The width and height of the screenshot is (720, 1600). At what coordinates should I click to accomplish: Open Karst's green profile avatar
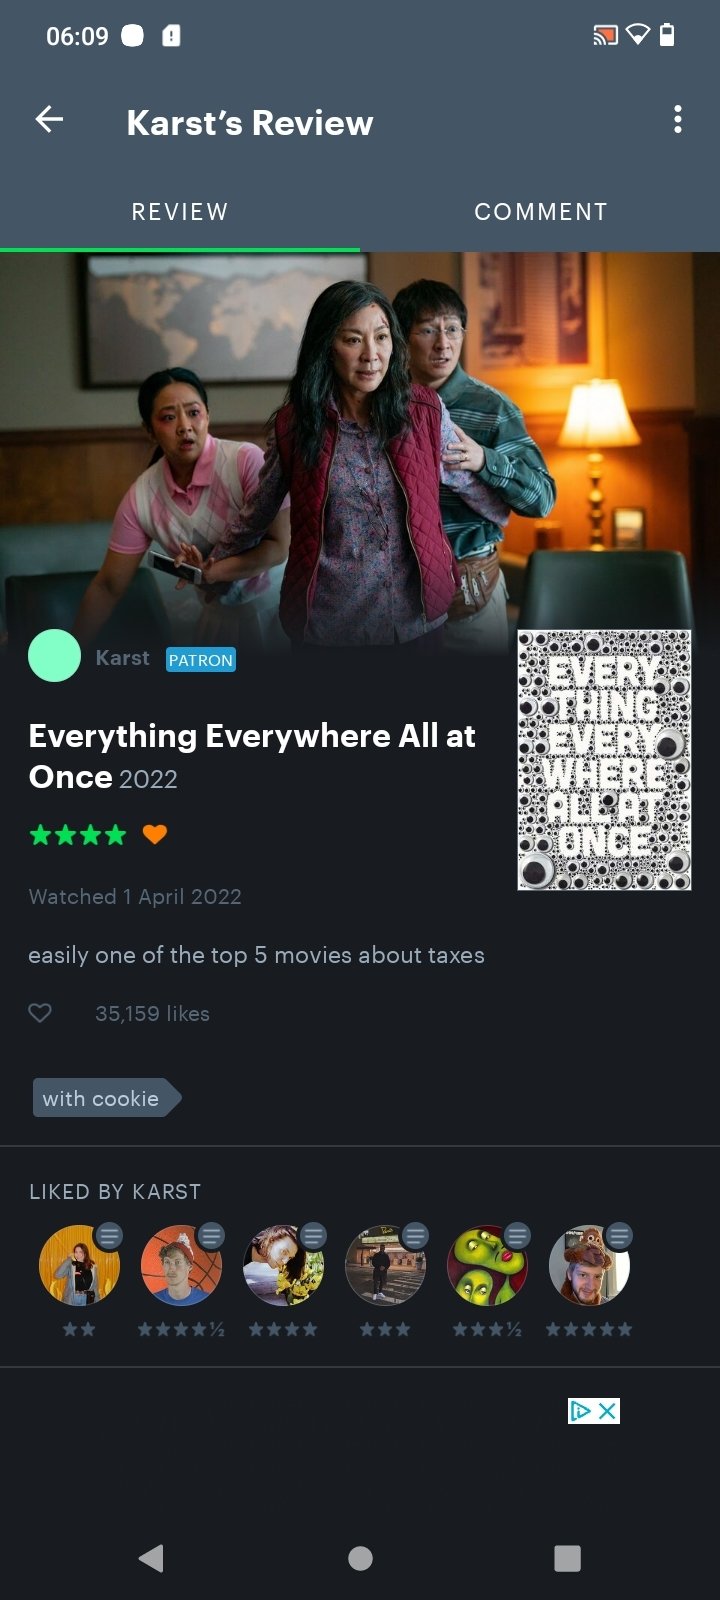coord(54,656)
